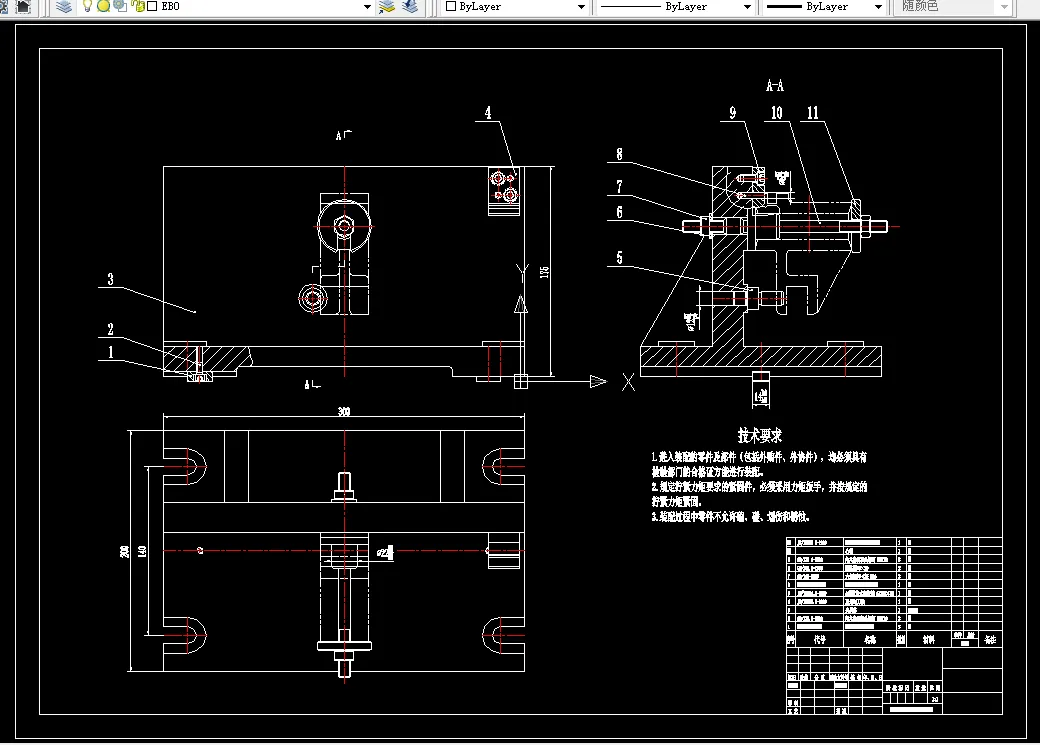Screen dimensions: 1040x745
Task: Click the Make Object's Layer Current icon
Action: pyautogui.click(x=387, y=7)
